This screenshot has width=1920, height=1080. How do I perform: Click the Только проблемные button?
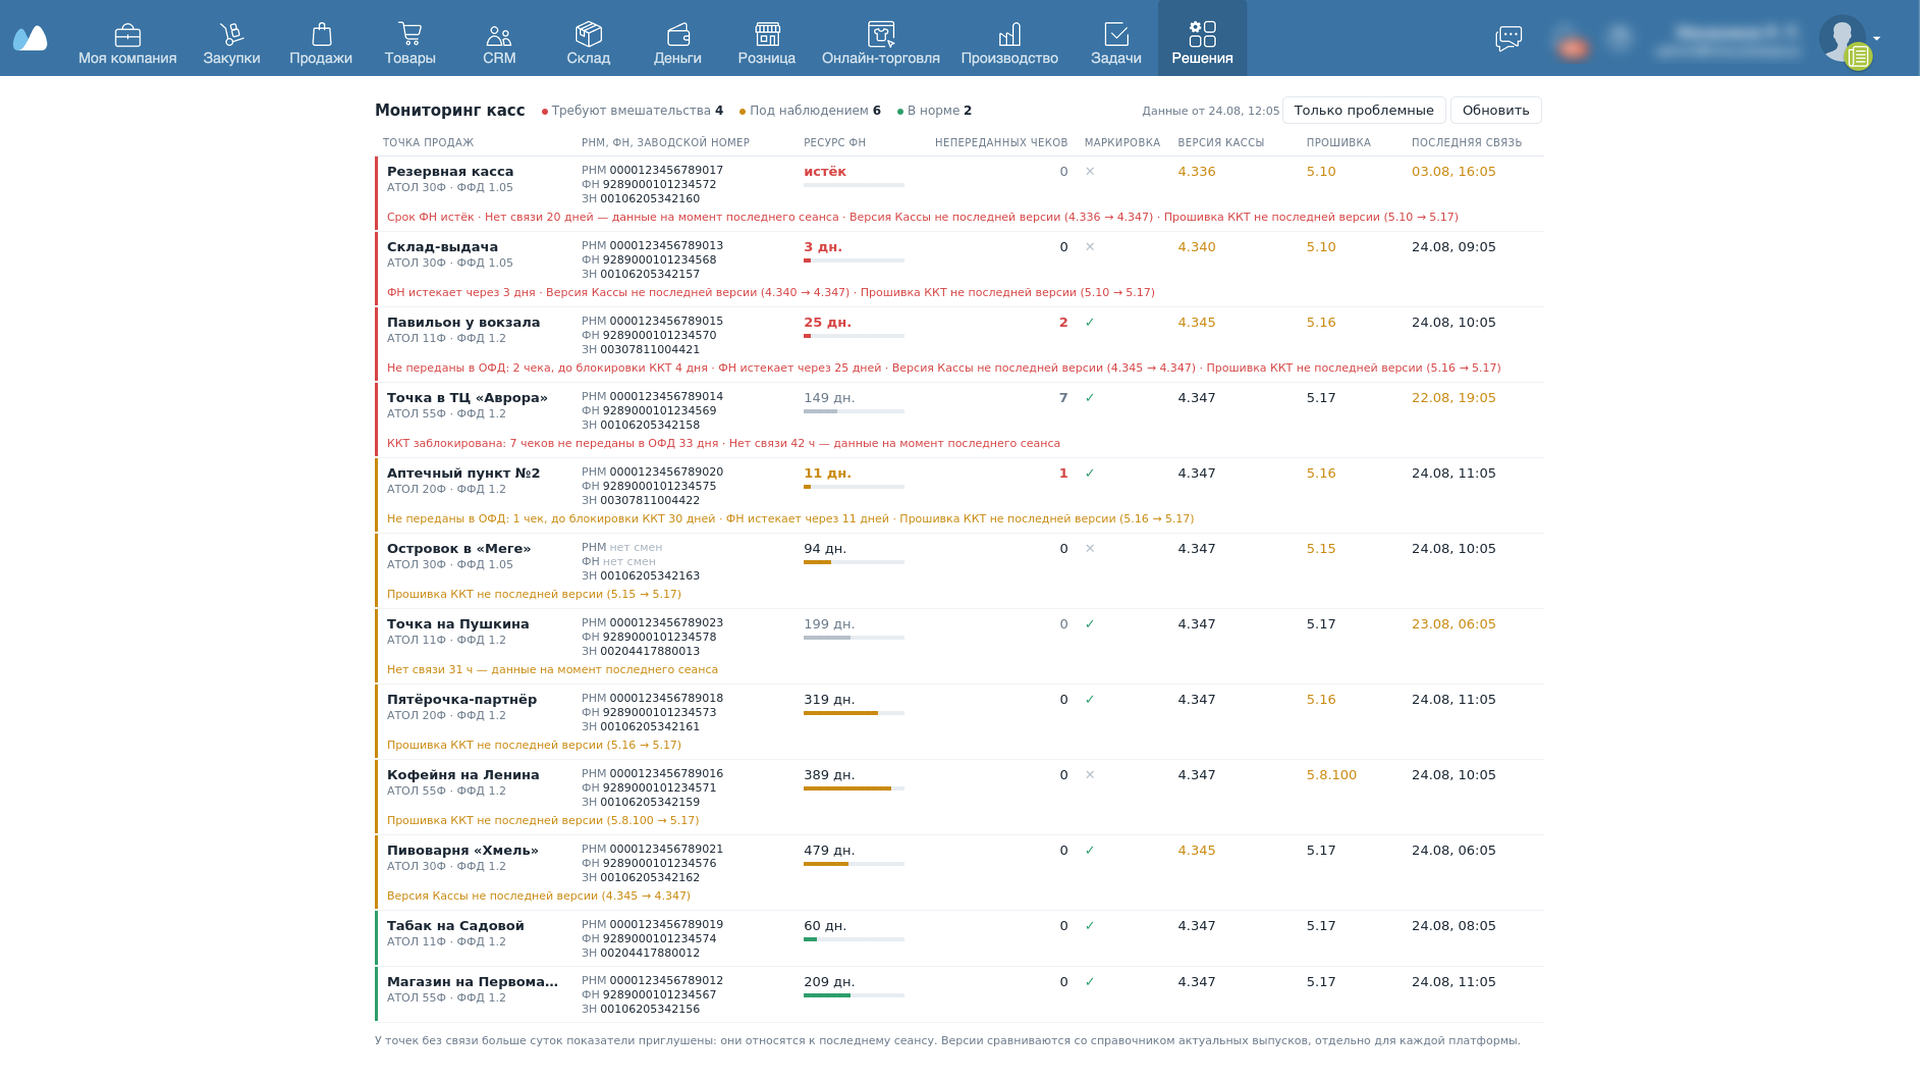point(1363,110)
